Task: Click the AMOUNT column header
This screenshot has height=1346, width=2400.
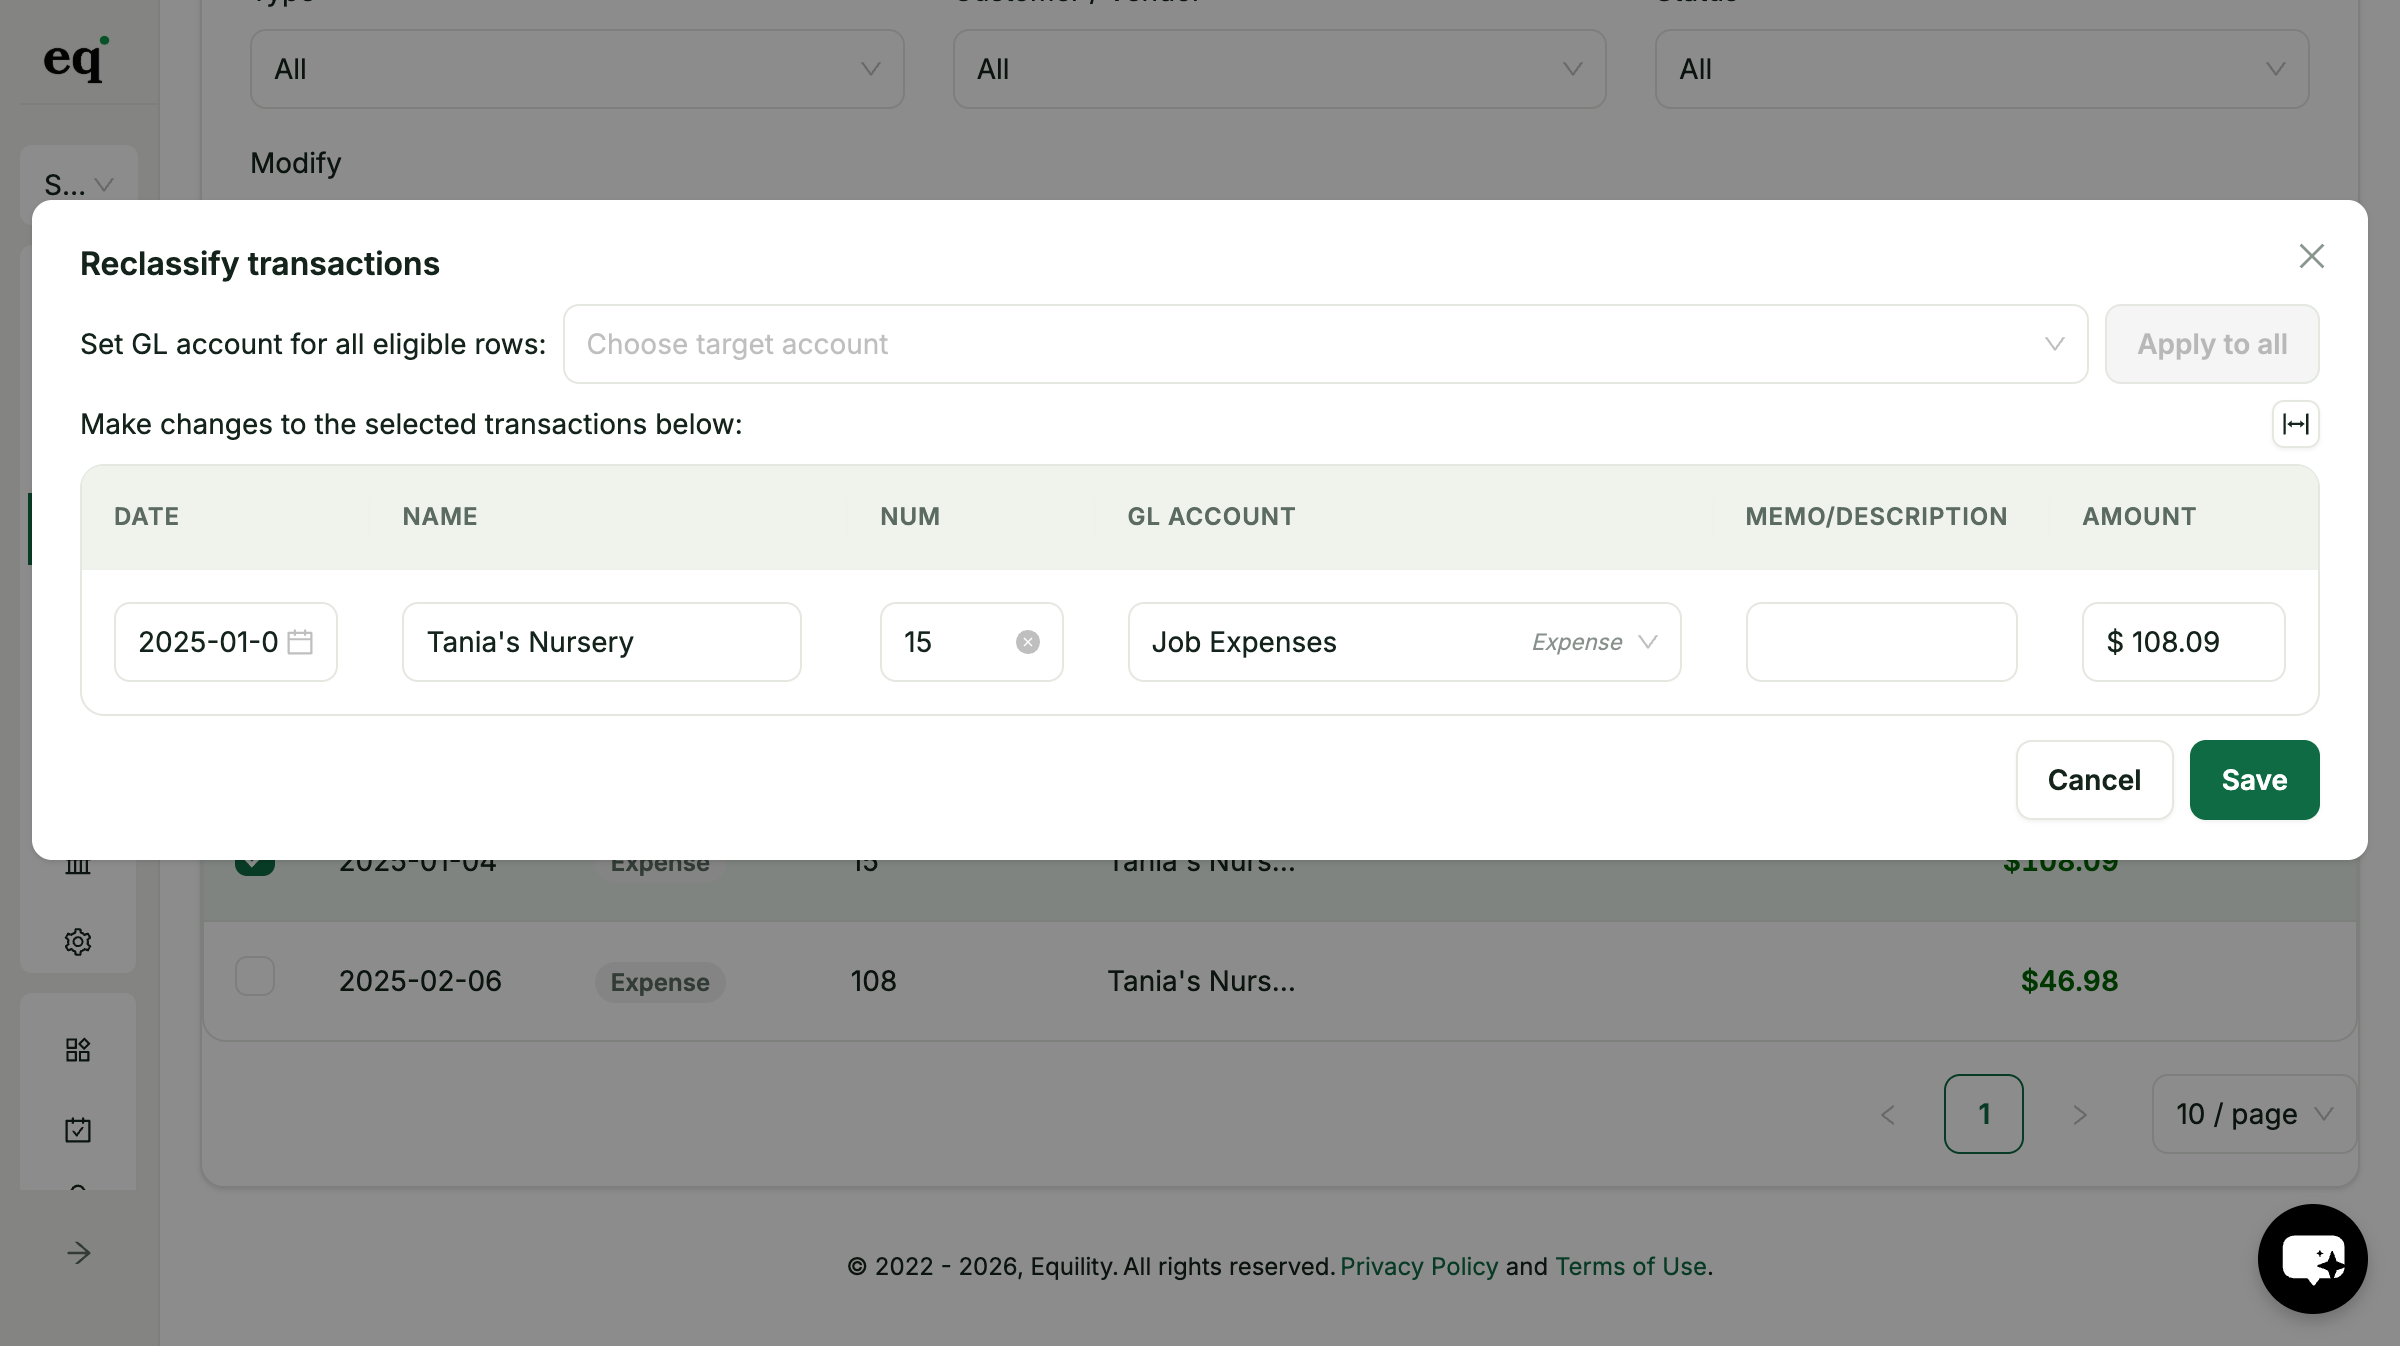Action: click(x=2139, y=516)
